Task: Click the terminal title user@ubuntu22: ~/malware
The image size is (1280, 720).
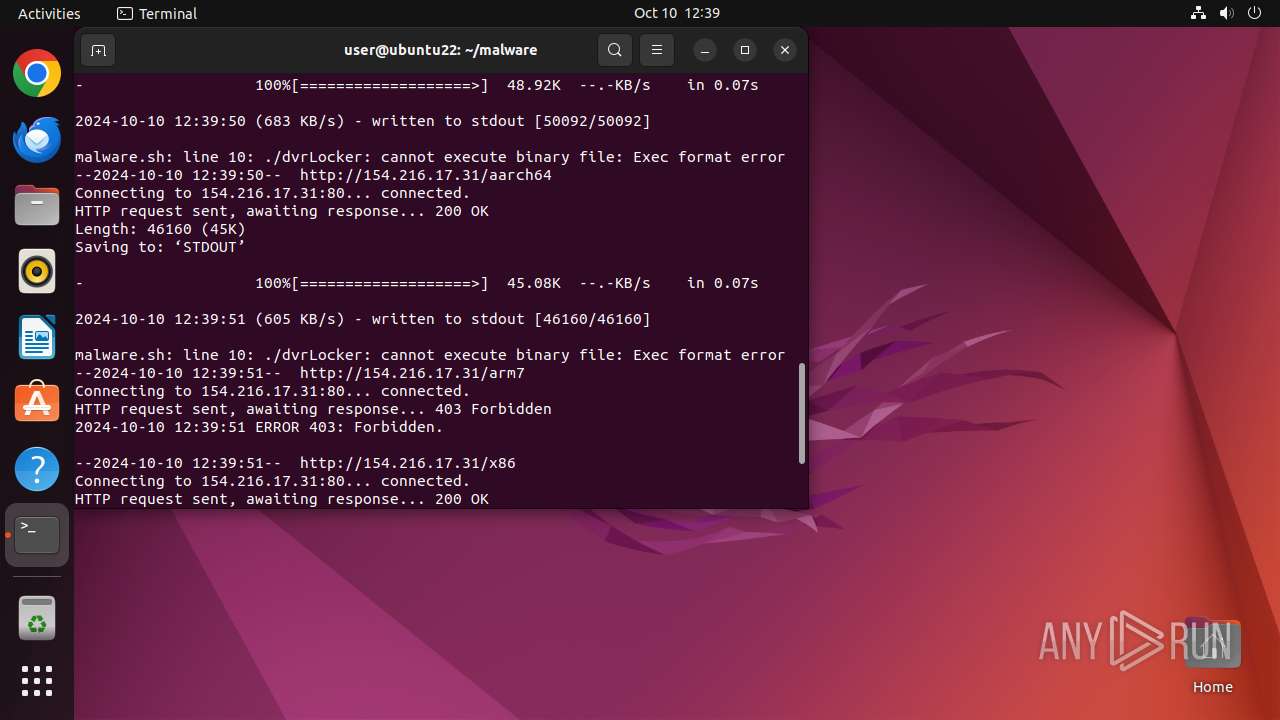Action: [441, 50]
